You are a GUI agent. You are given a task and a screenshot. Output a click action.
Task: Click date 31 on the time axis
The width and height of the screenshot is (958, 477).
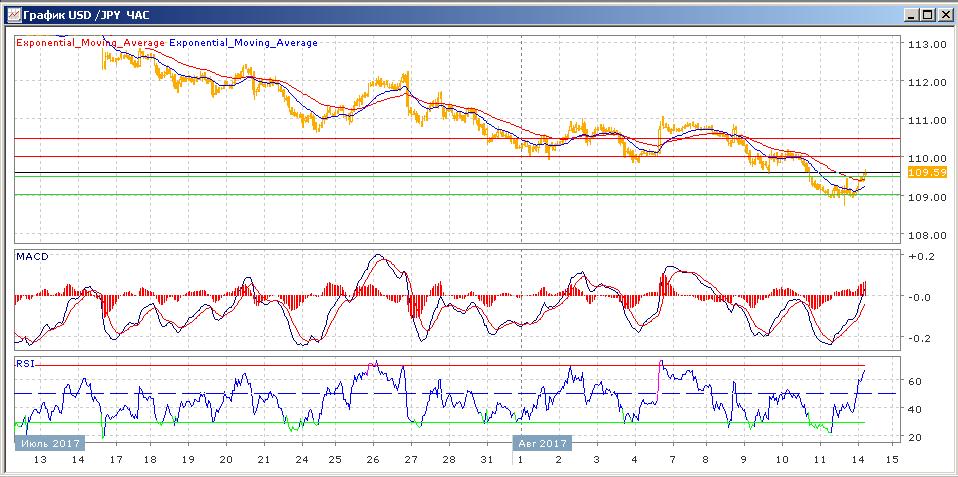tap(486, 460)
